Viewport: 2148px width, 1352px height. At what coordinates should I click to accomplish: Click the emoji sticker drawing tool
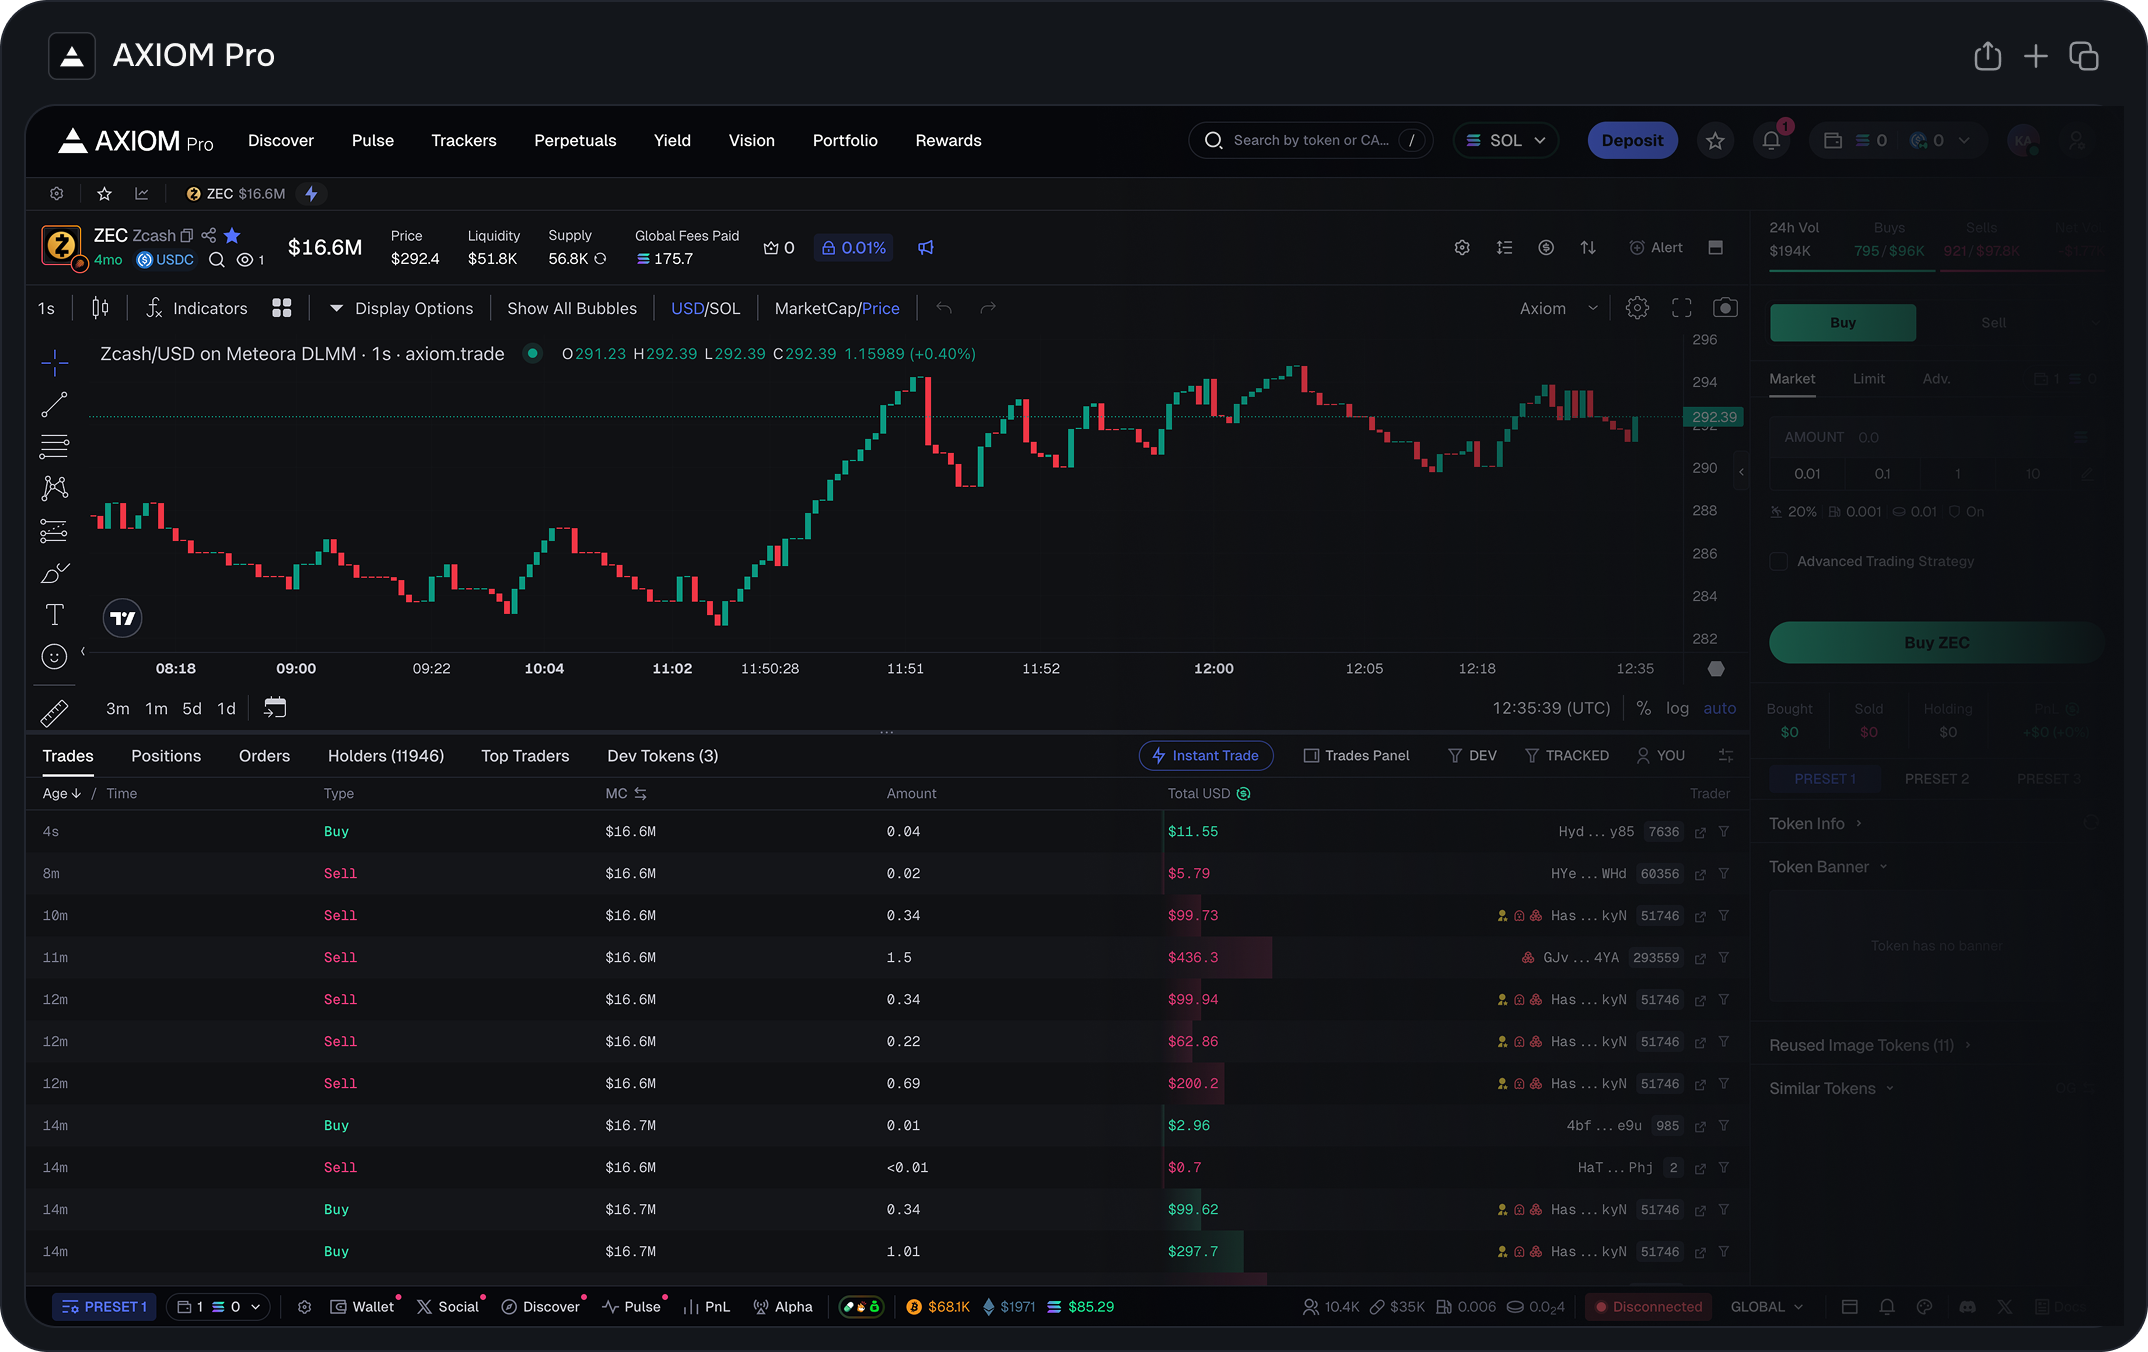click(54, 656)
